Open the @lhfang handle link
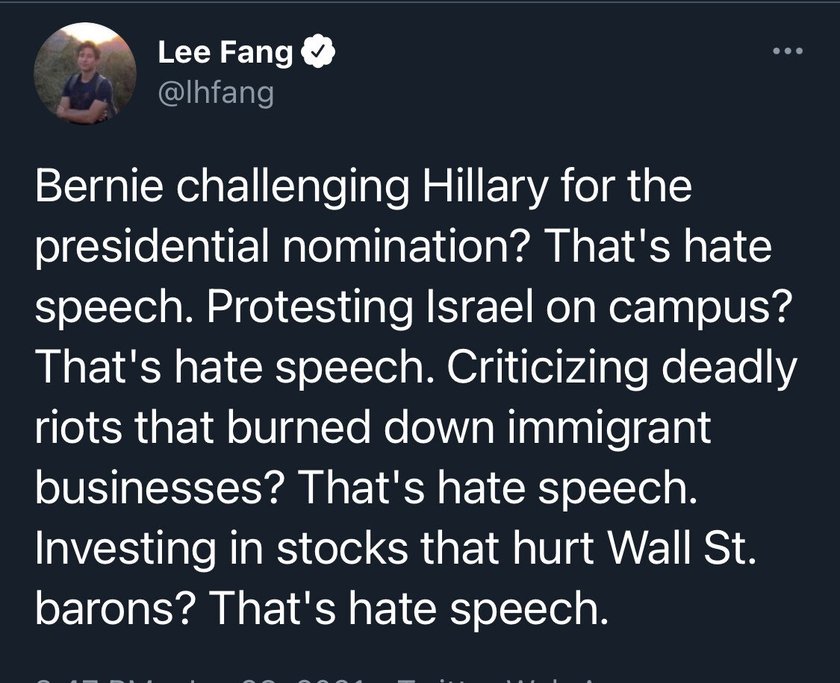This screenshot has width=840, height=683. 216,93
